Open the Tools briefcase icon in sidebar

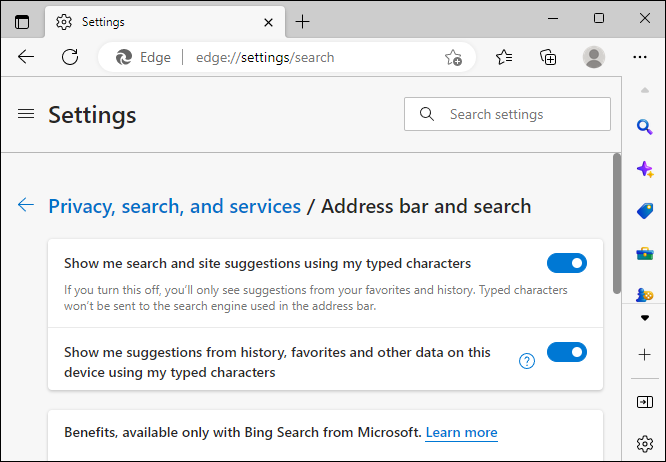coord(645,254)
